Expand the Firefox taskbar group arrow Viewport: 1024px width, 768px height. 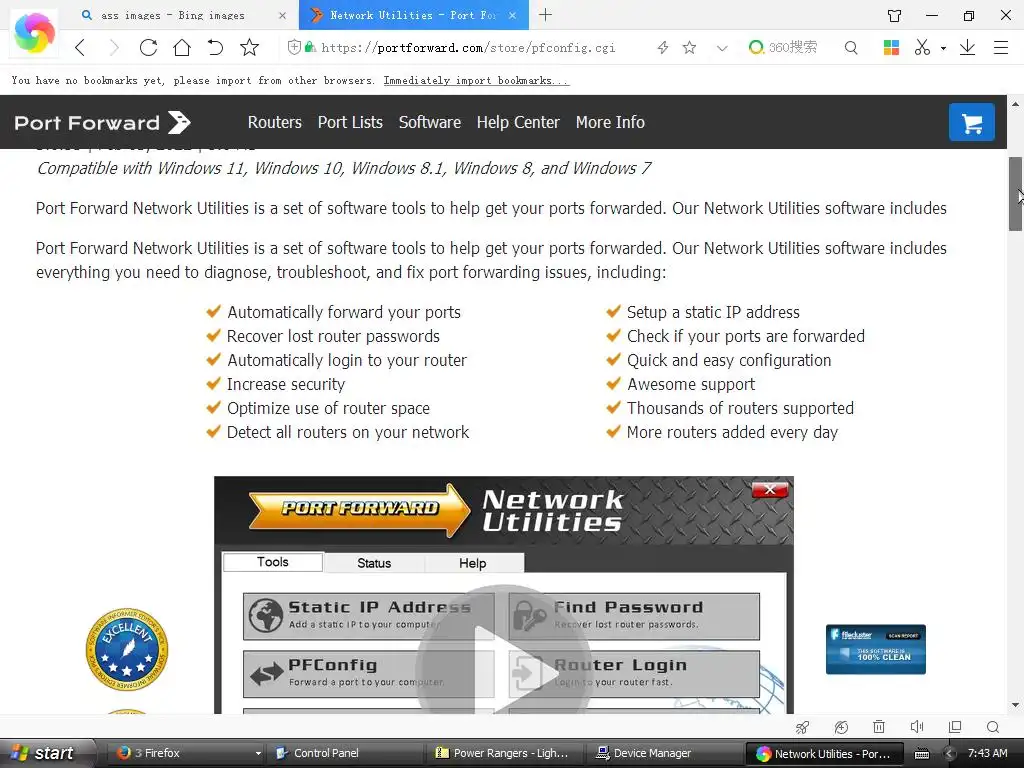click(x=258, y=754)
